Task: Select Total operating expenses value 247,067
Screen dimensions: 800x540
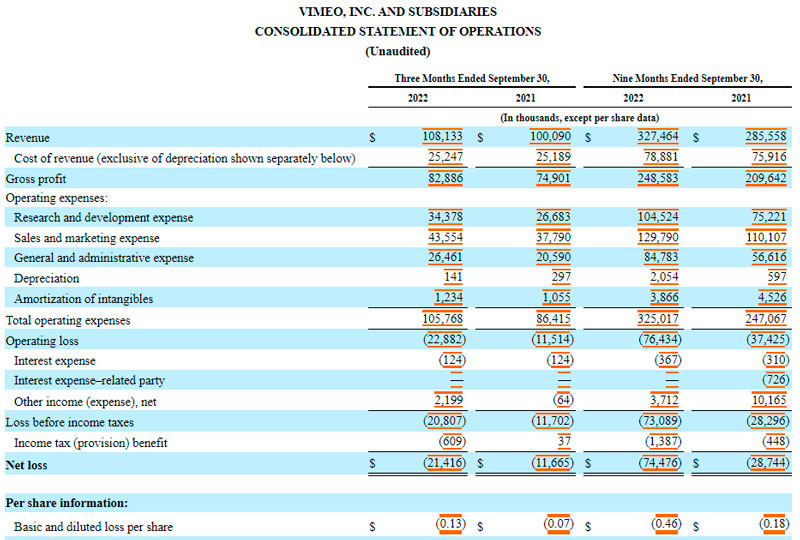Action: pos(766,318)
